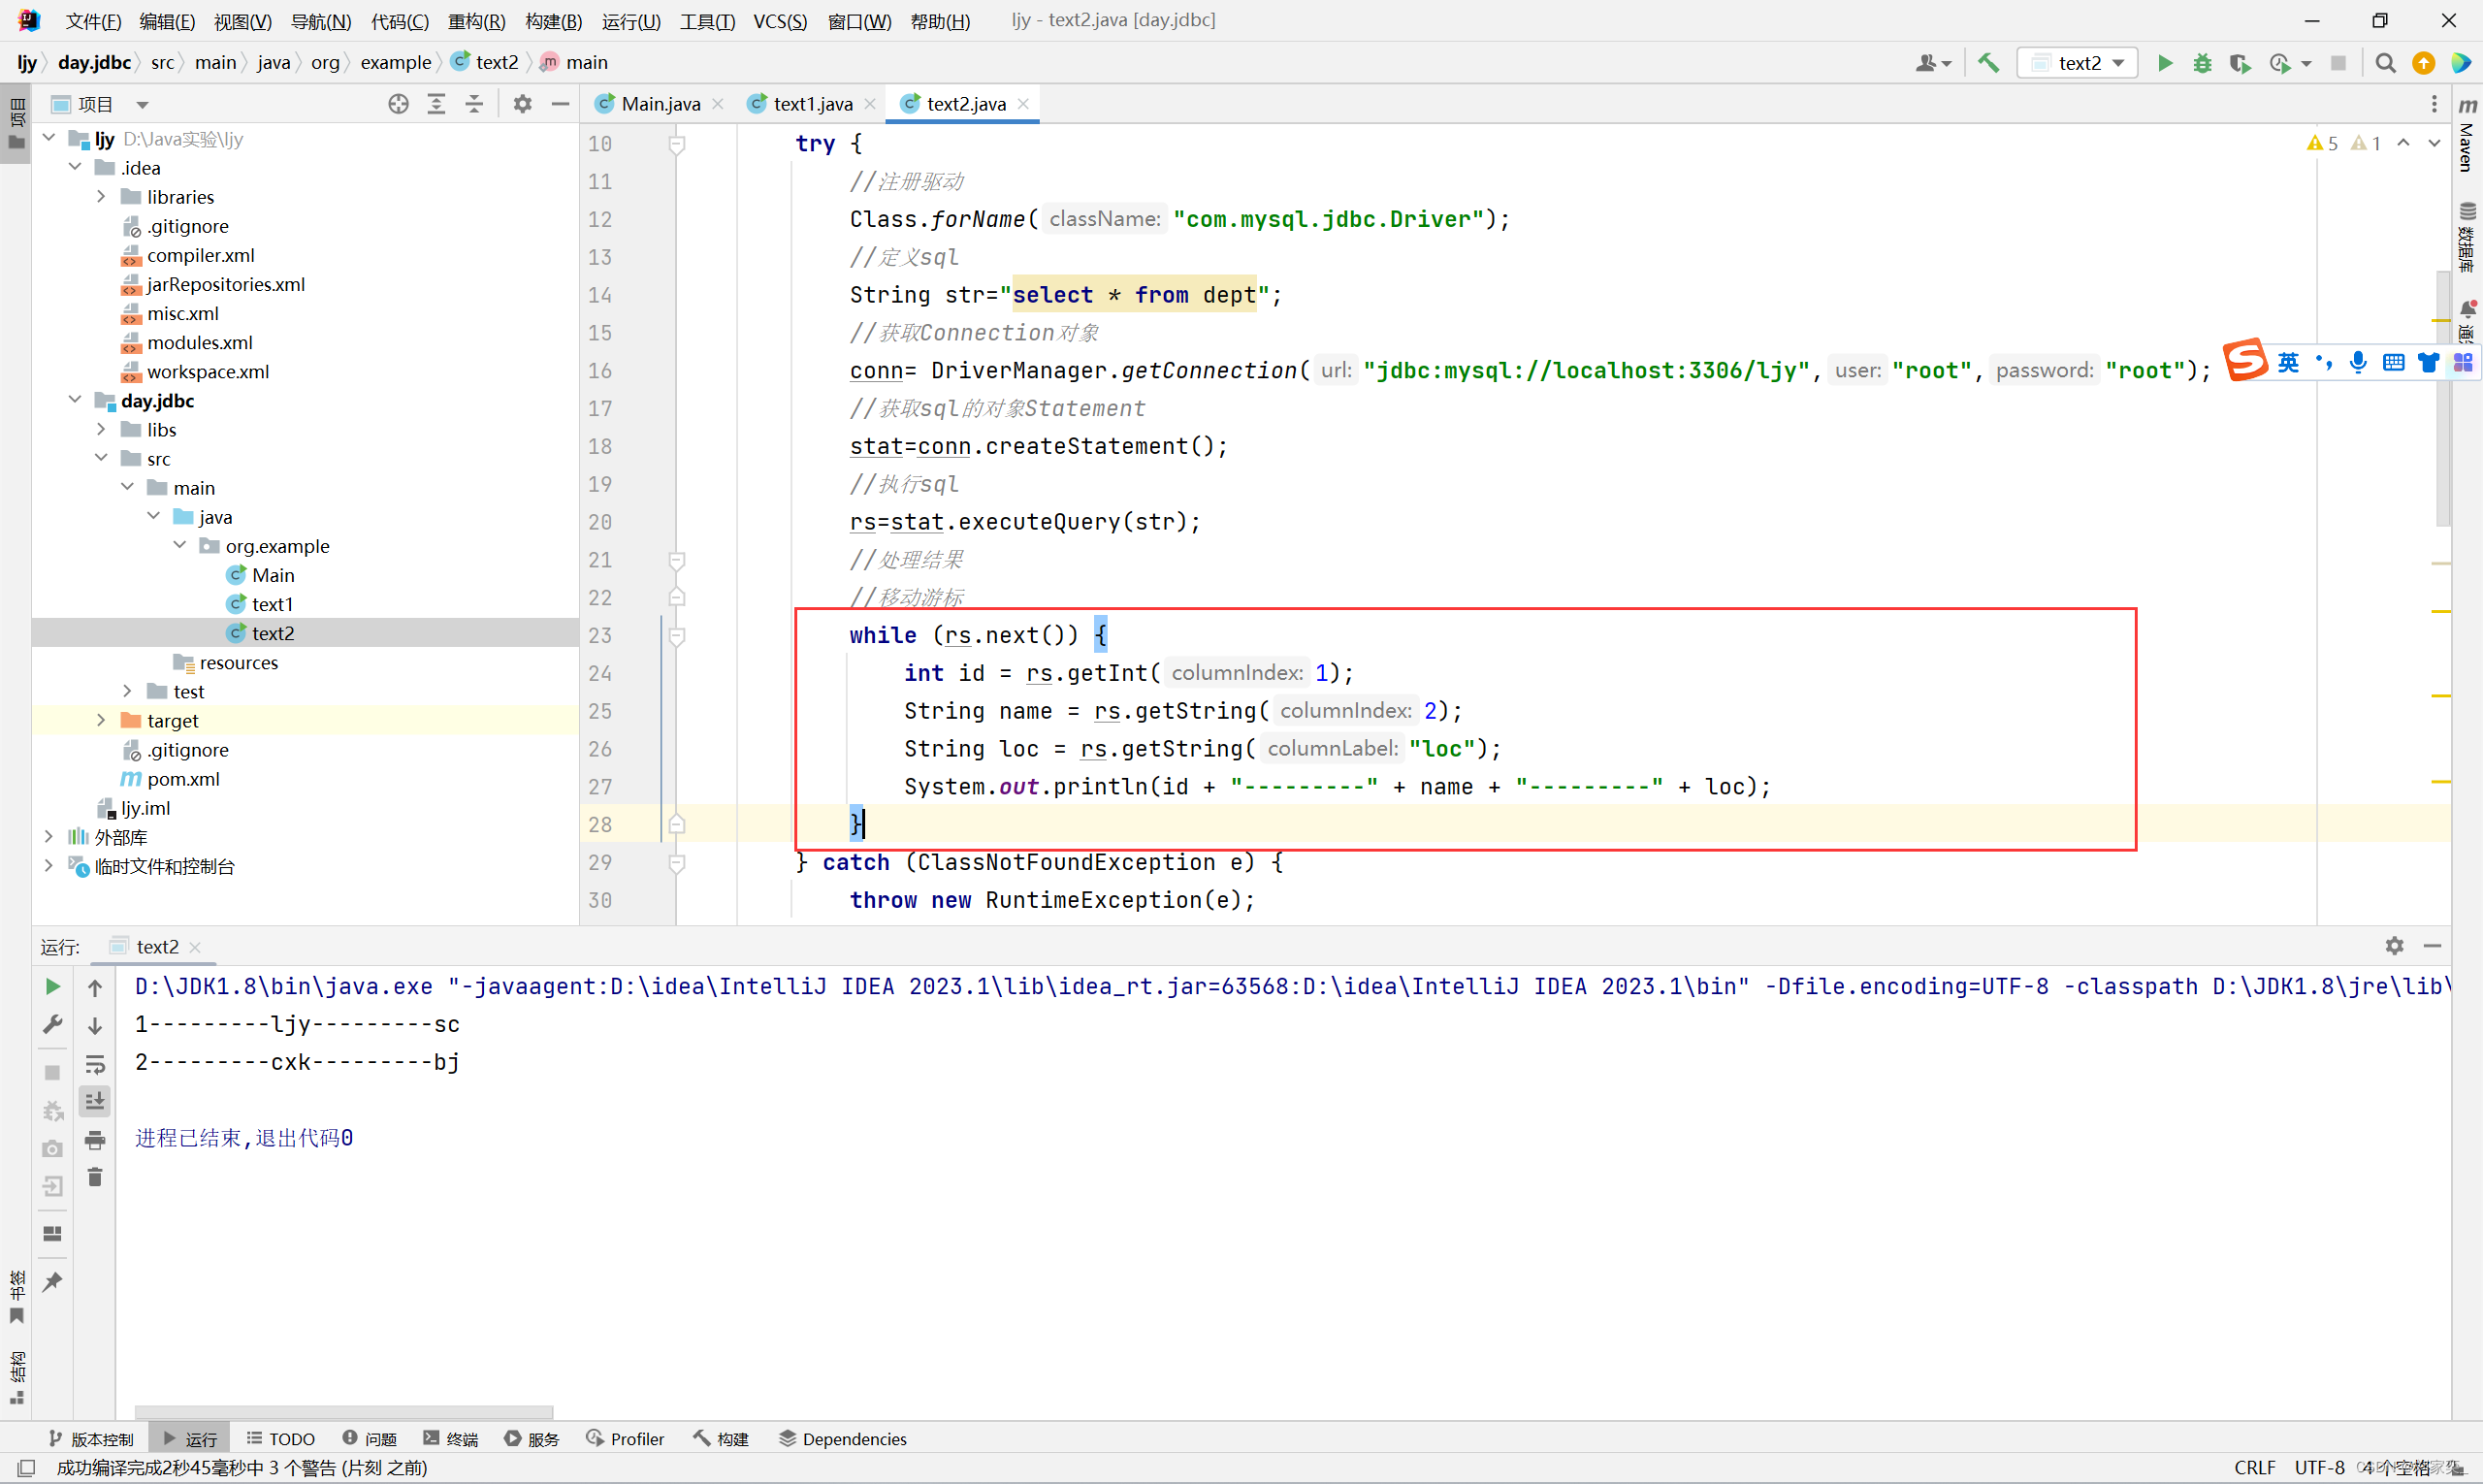Open search everywhere with the magnifier icon
This screenshot has height=1484, width=2483.
[x=2385, y=62]
